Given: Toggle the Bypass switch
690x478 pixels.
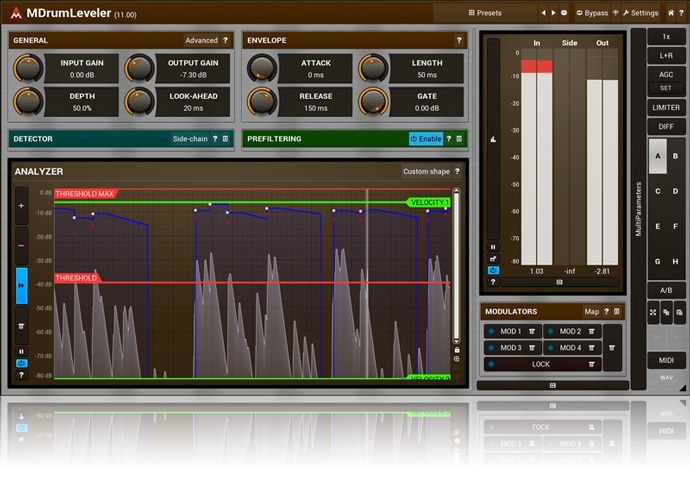Looking at the screenshot, I should pyautogui.click(x=591, y=13).
